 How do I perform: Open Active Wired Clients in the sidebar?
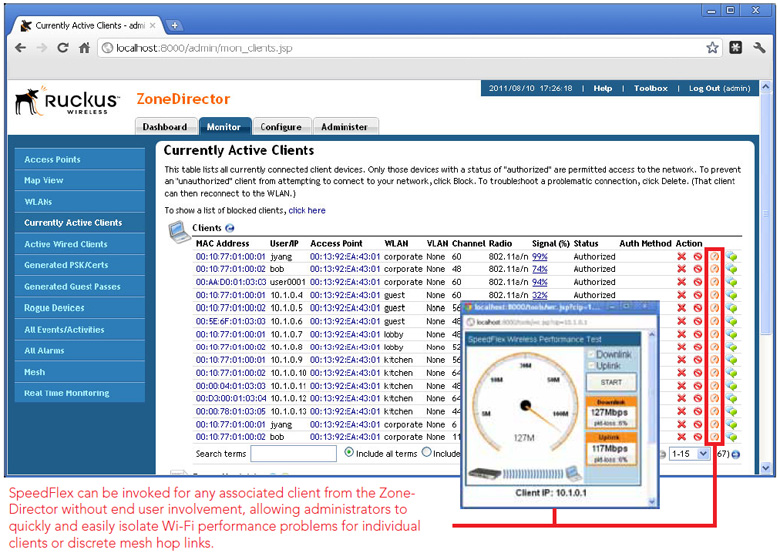point(80,244)
